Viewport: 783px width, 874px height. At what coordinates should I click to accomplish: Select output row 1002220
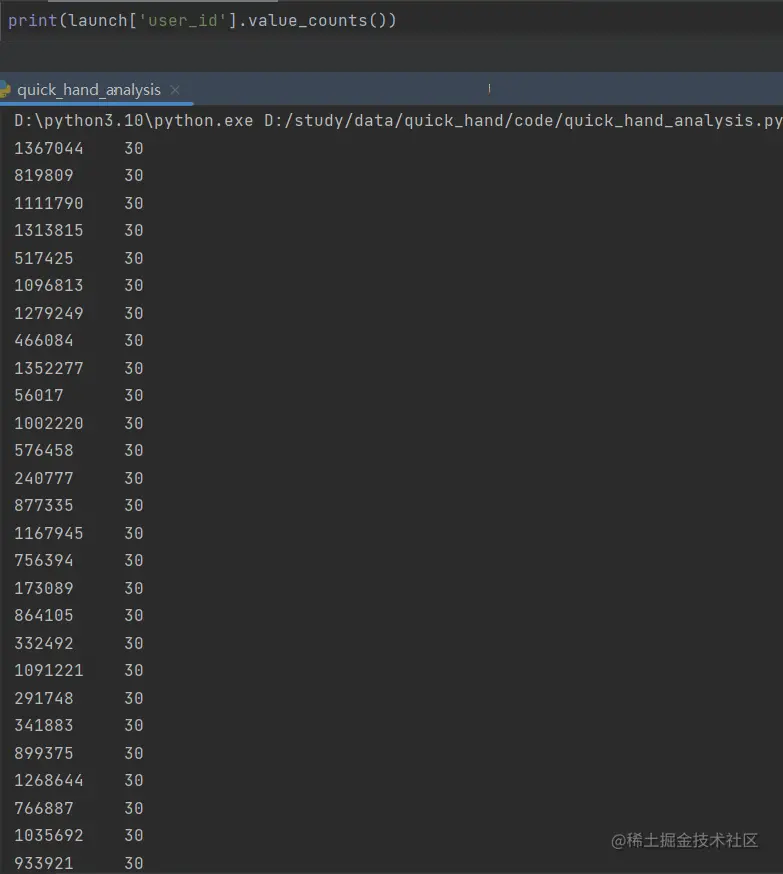[79, 424]
